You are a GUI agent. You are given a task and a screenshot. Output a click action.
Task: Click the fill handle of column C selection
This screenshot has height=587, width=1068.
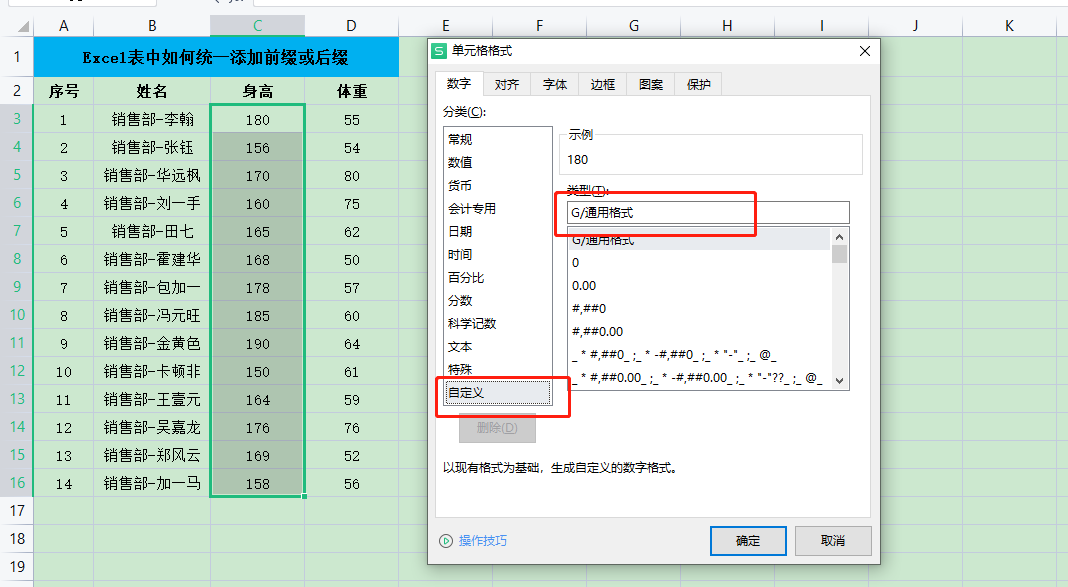(304, 496)
